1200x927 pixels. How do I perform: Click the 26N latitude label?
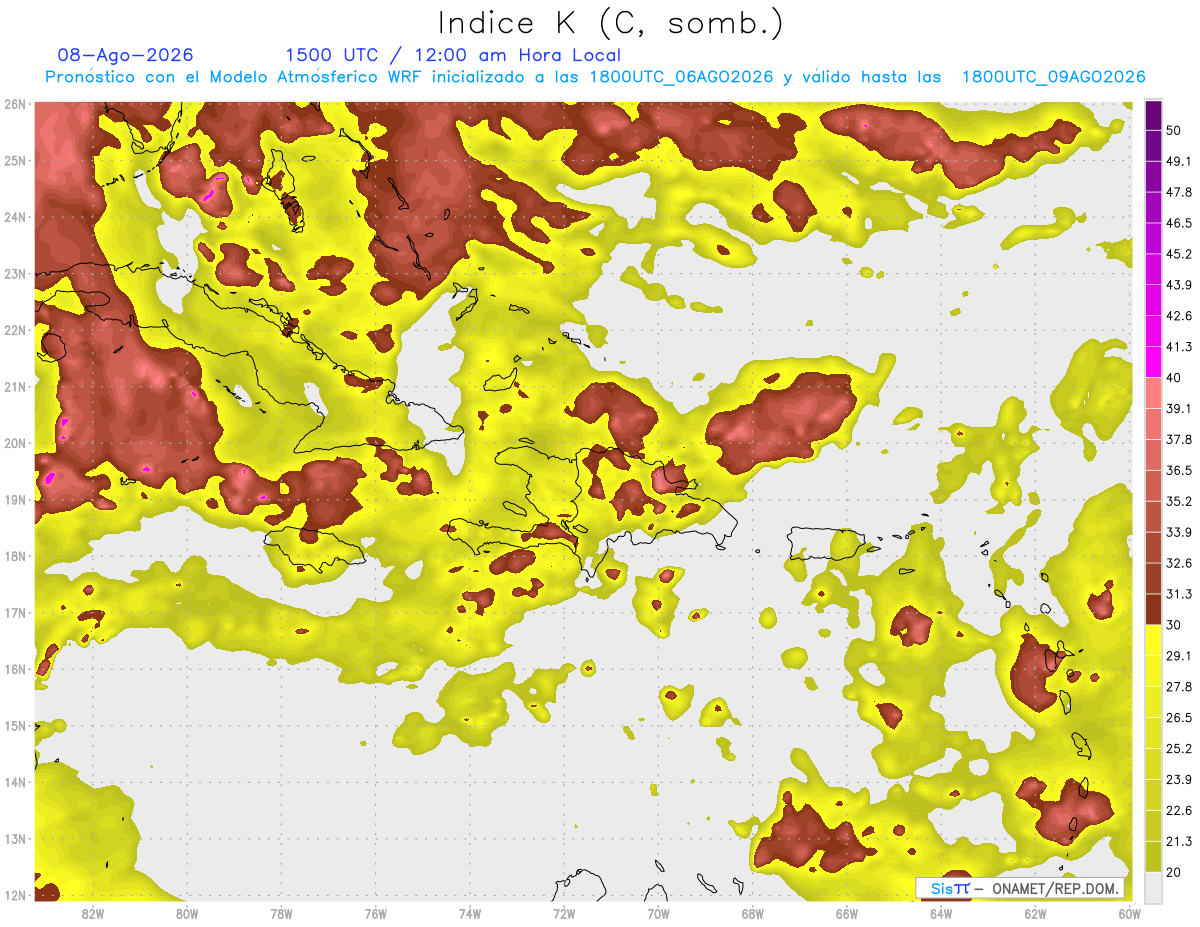coord(14,104)
